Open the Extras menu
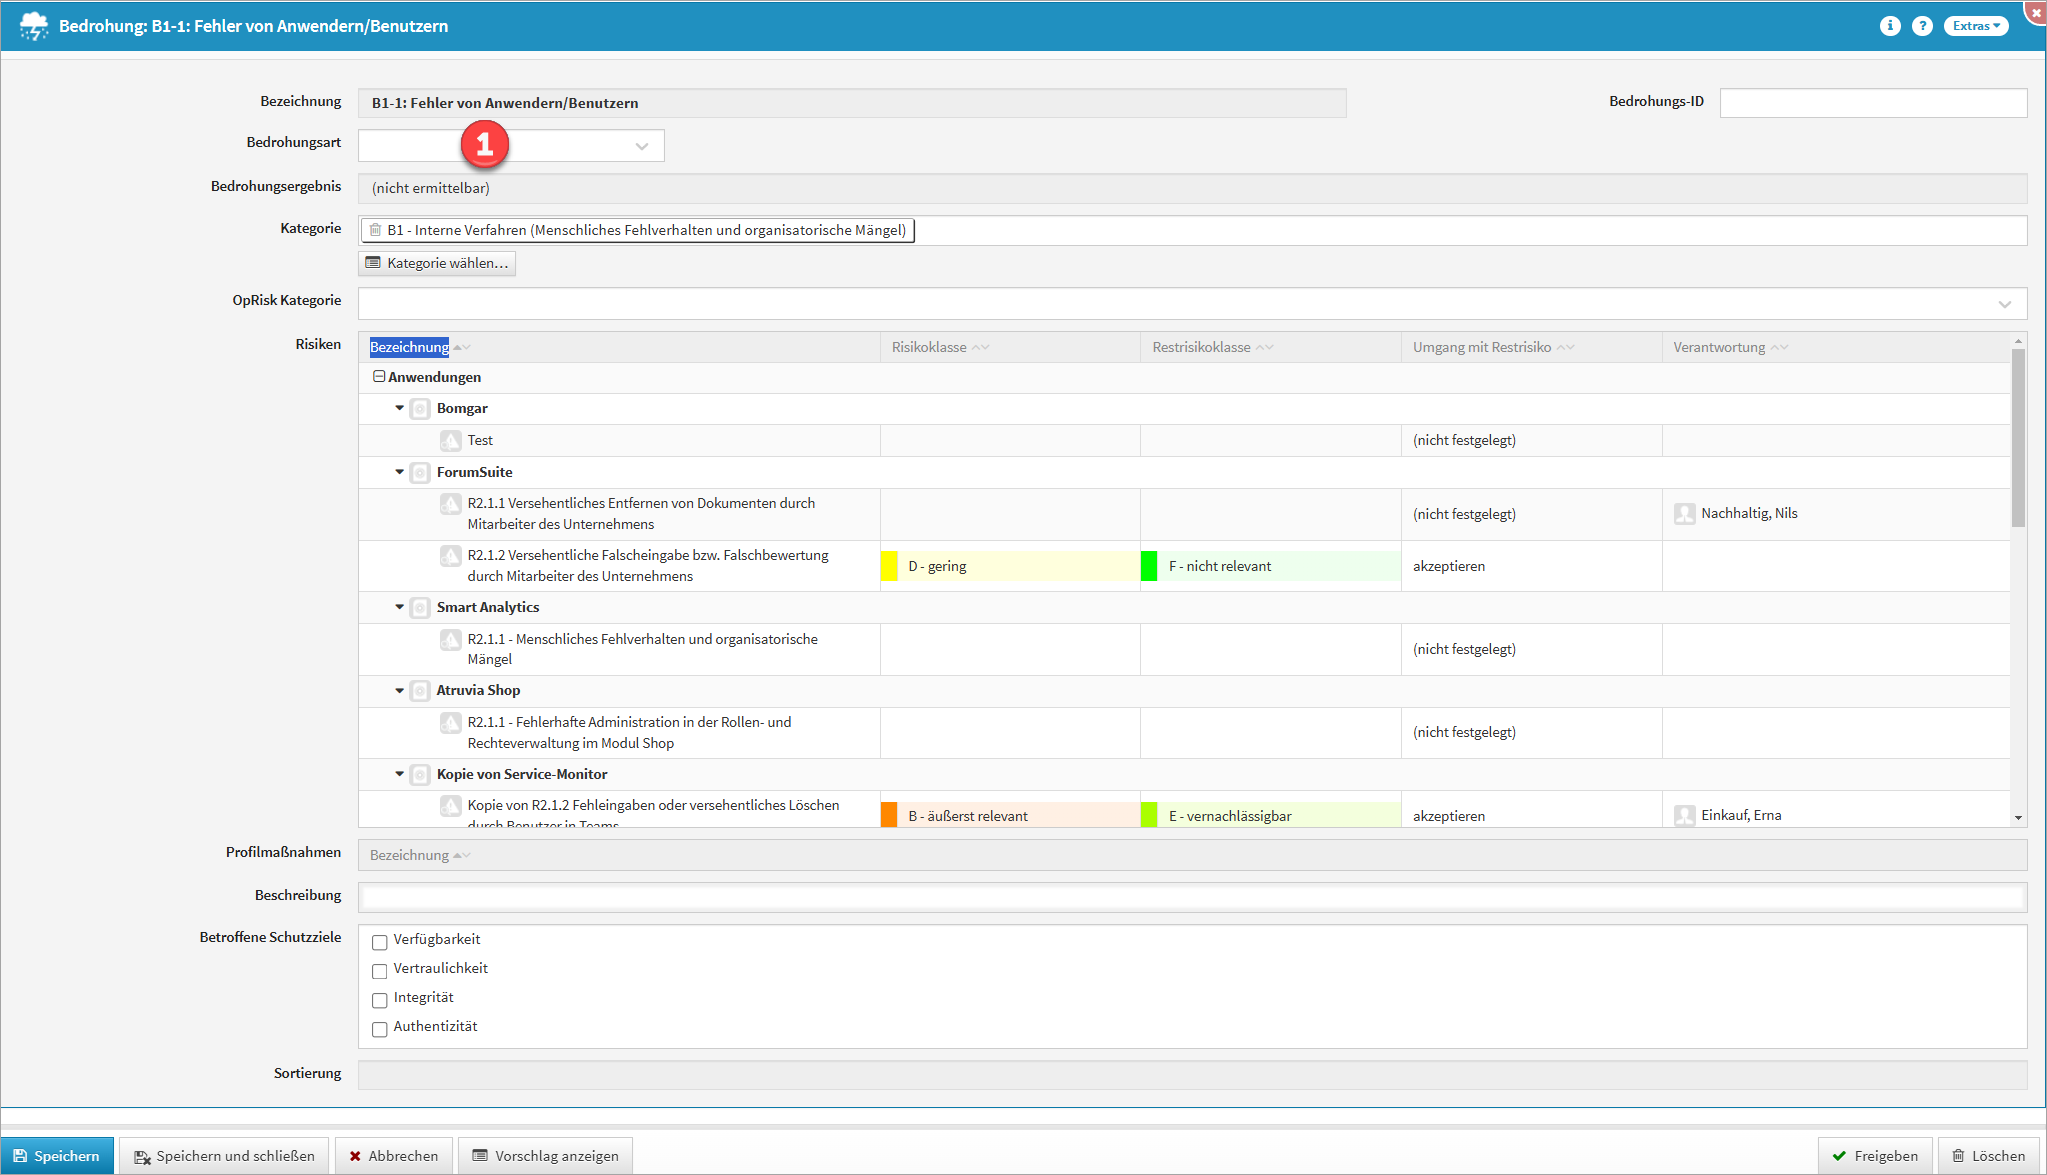 click(x=1976, y=26)
